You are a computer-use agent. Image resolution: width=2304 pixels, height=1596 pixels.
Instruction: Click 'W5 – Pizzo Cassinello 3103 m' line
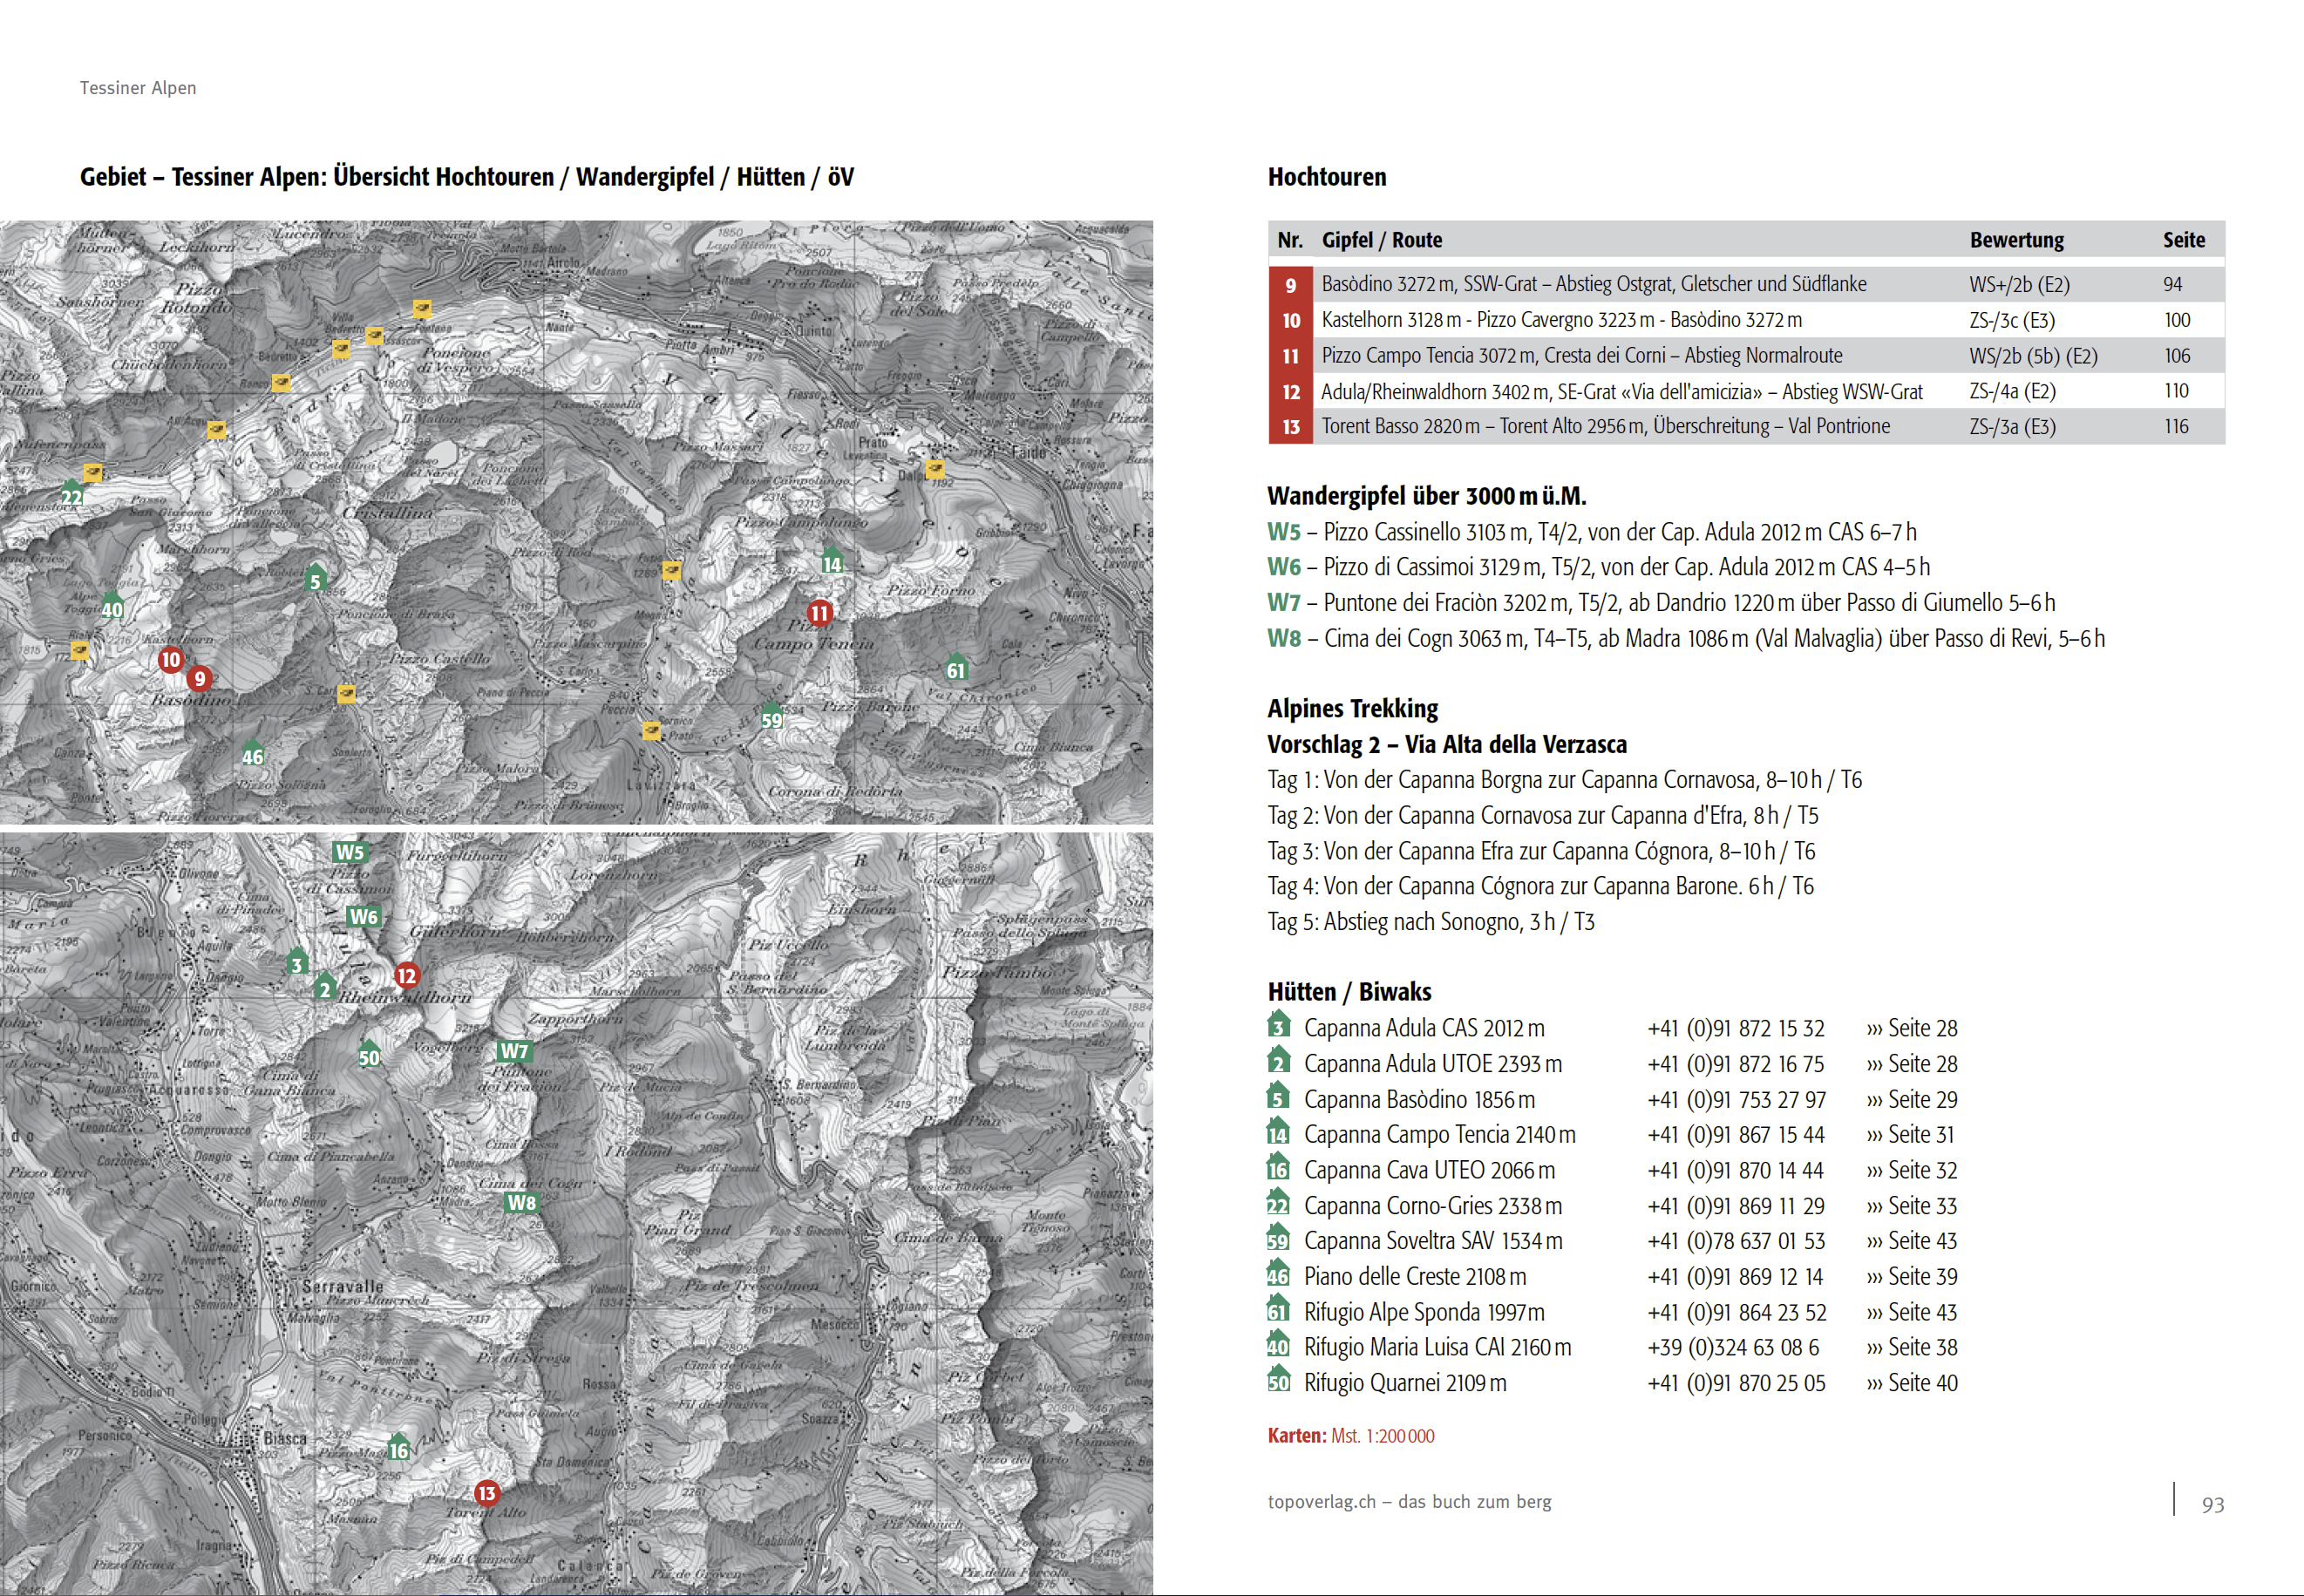[x=1592, y=532]
